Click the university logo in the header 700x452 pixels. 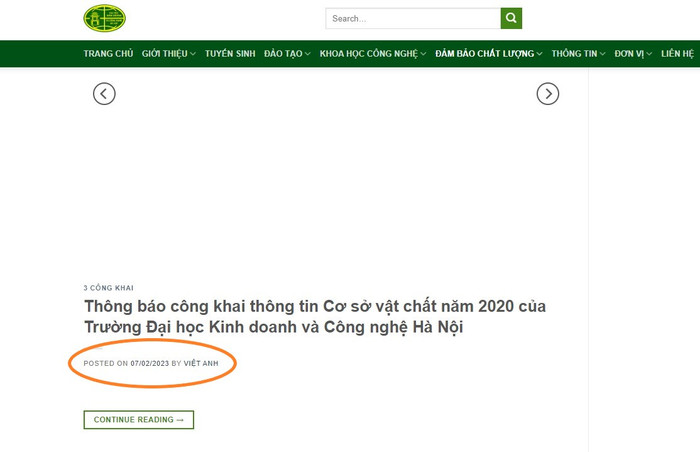(104, 17)
